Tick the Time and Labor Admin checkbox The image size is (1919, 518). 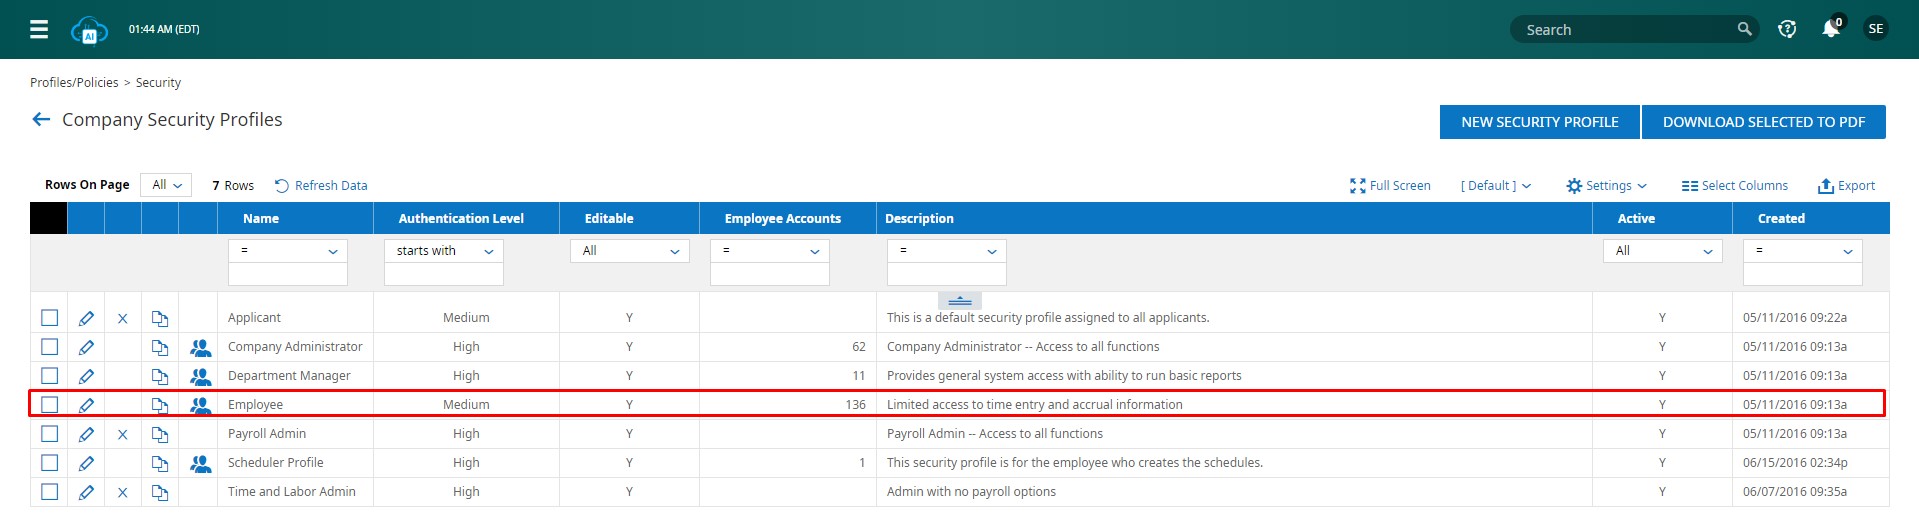[50, 492]
